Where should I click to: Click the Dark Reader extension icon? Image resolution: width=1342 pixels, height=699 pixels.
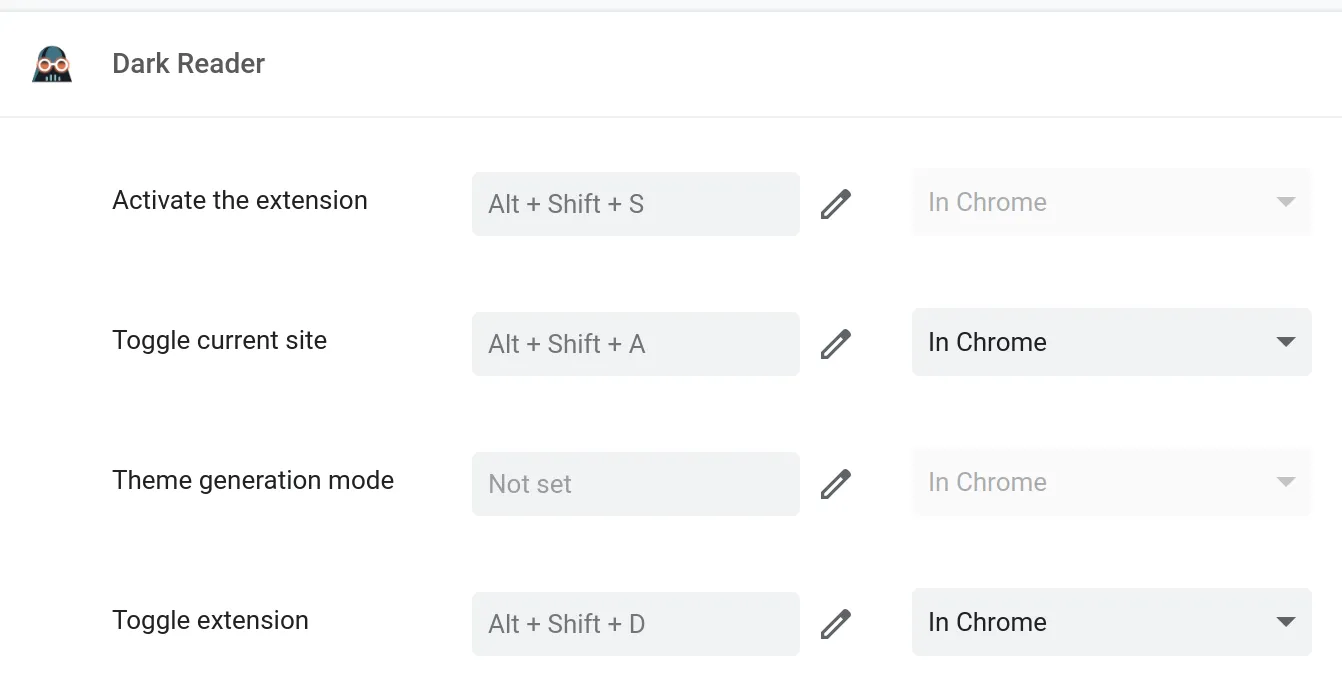[x=52, y=64]
